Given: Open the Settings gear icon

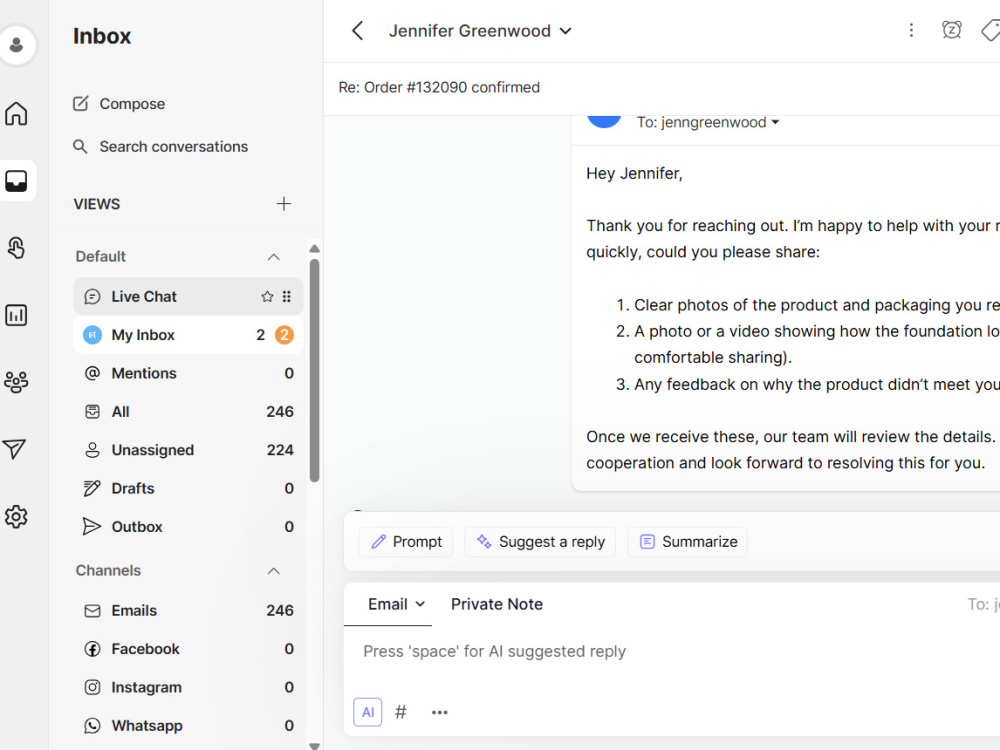Looking at the screenshot, I should pyautogui.click(x=16, y=517).
